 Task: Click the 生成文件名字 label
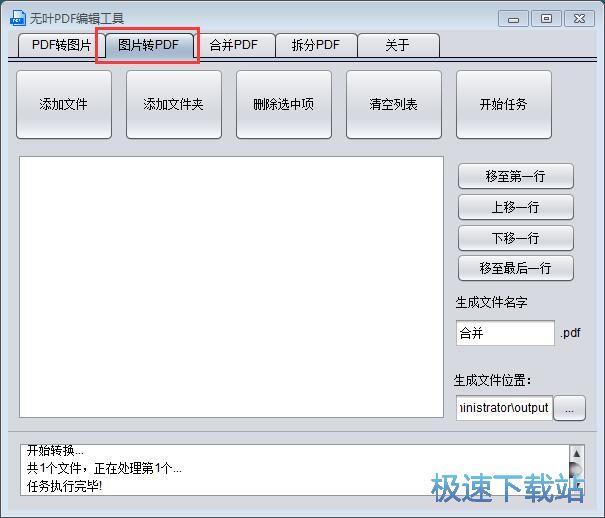click(491, 302)
